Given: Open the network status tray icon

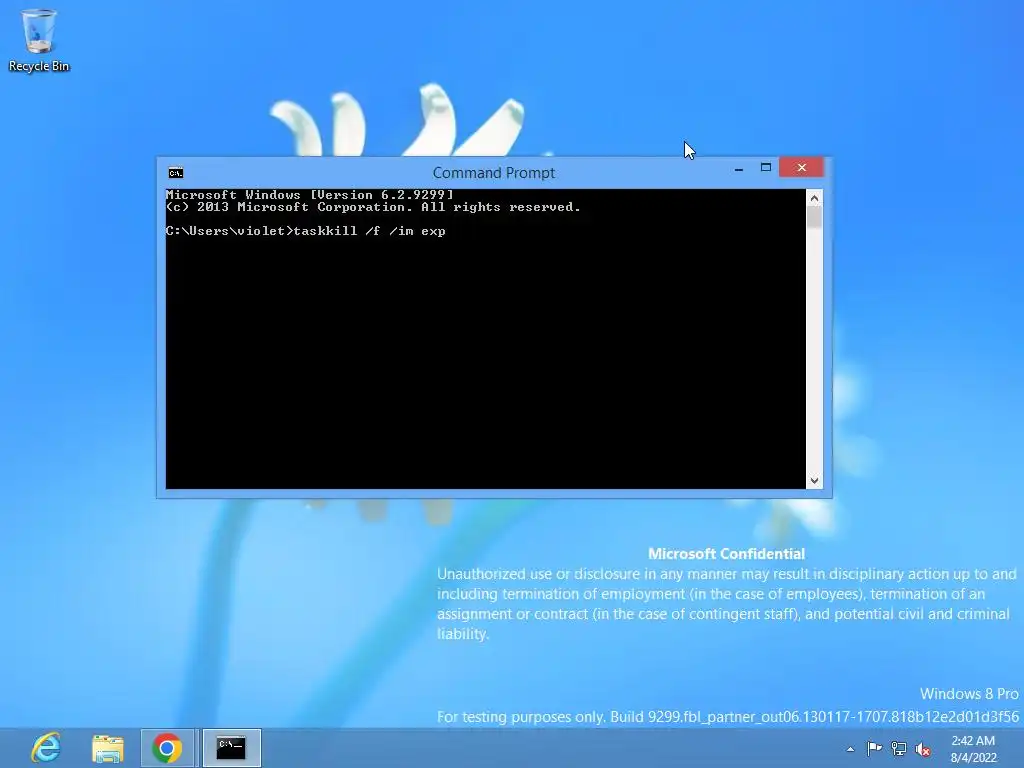Looking at the screenshot, I should coord(899,749).
